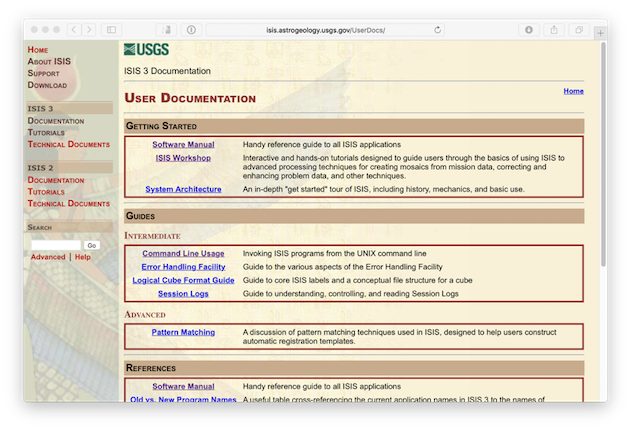Go back with Safari's back arrow
Screen dimensions: 631x430
(74, 30)
